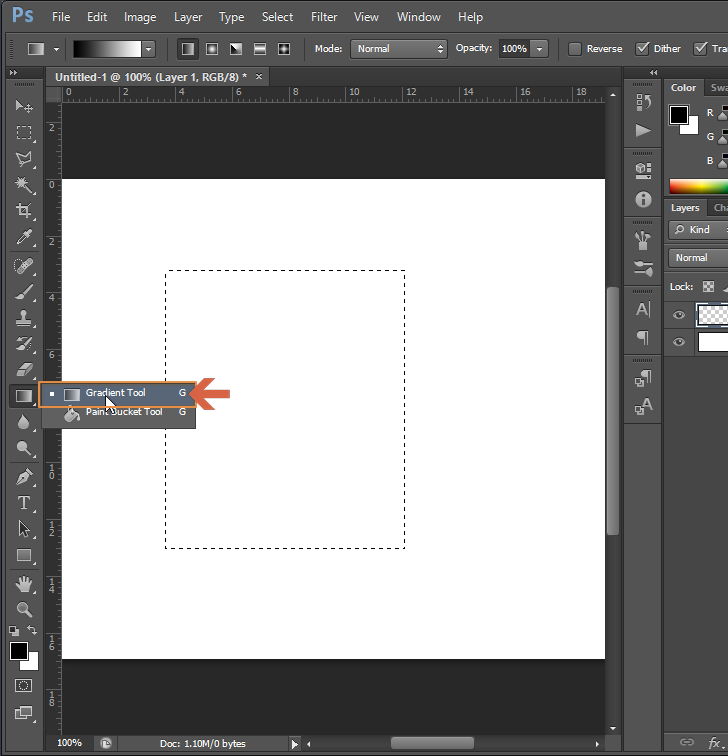Choose Diamond Gradient style
The height and width of the screenshot is (756, 728).
click(x=284, y=49)
